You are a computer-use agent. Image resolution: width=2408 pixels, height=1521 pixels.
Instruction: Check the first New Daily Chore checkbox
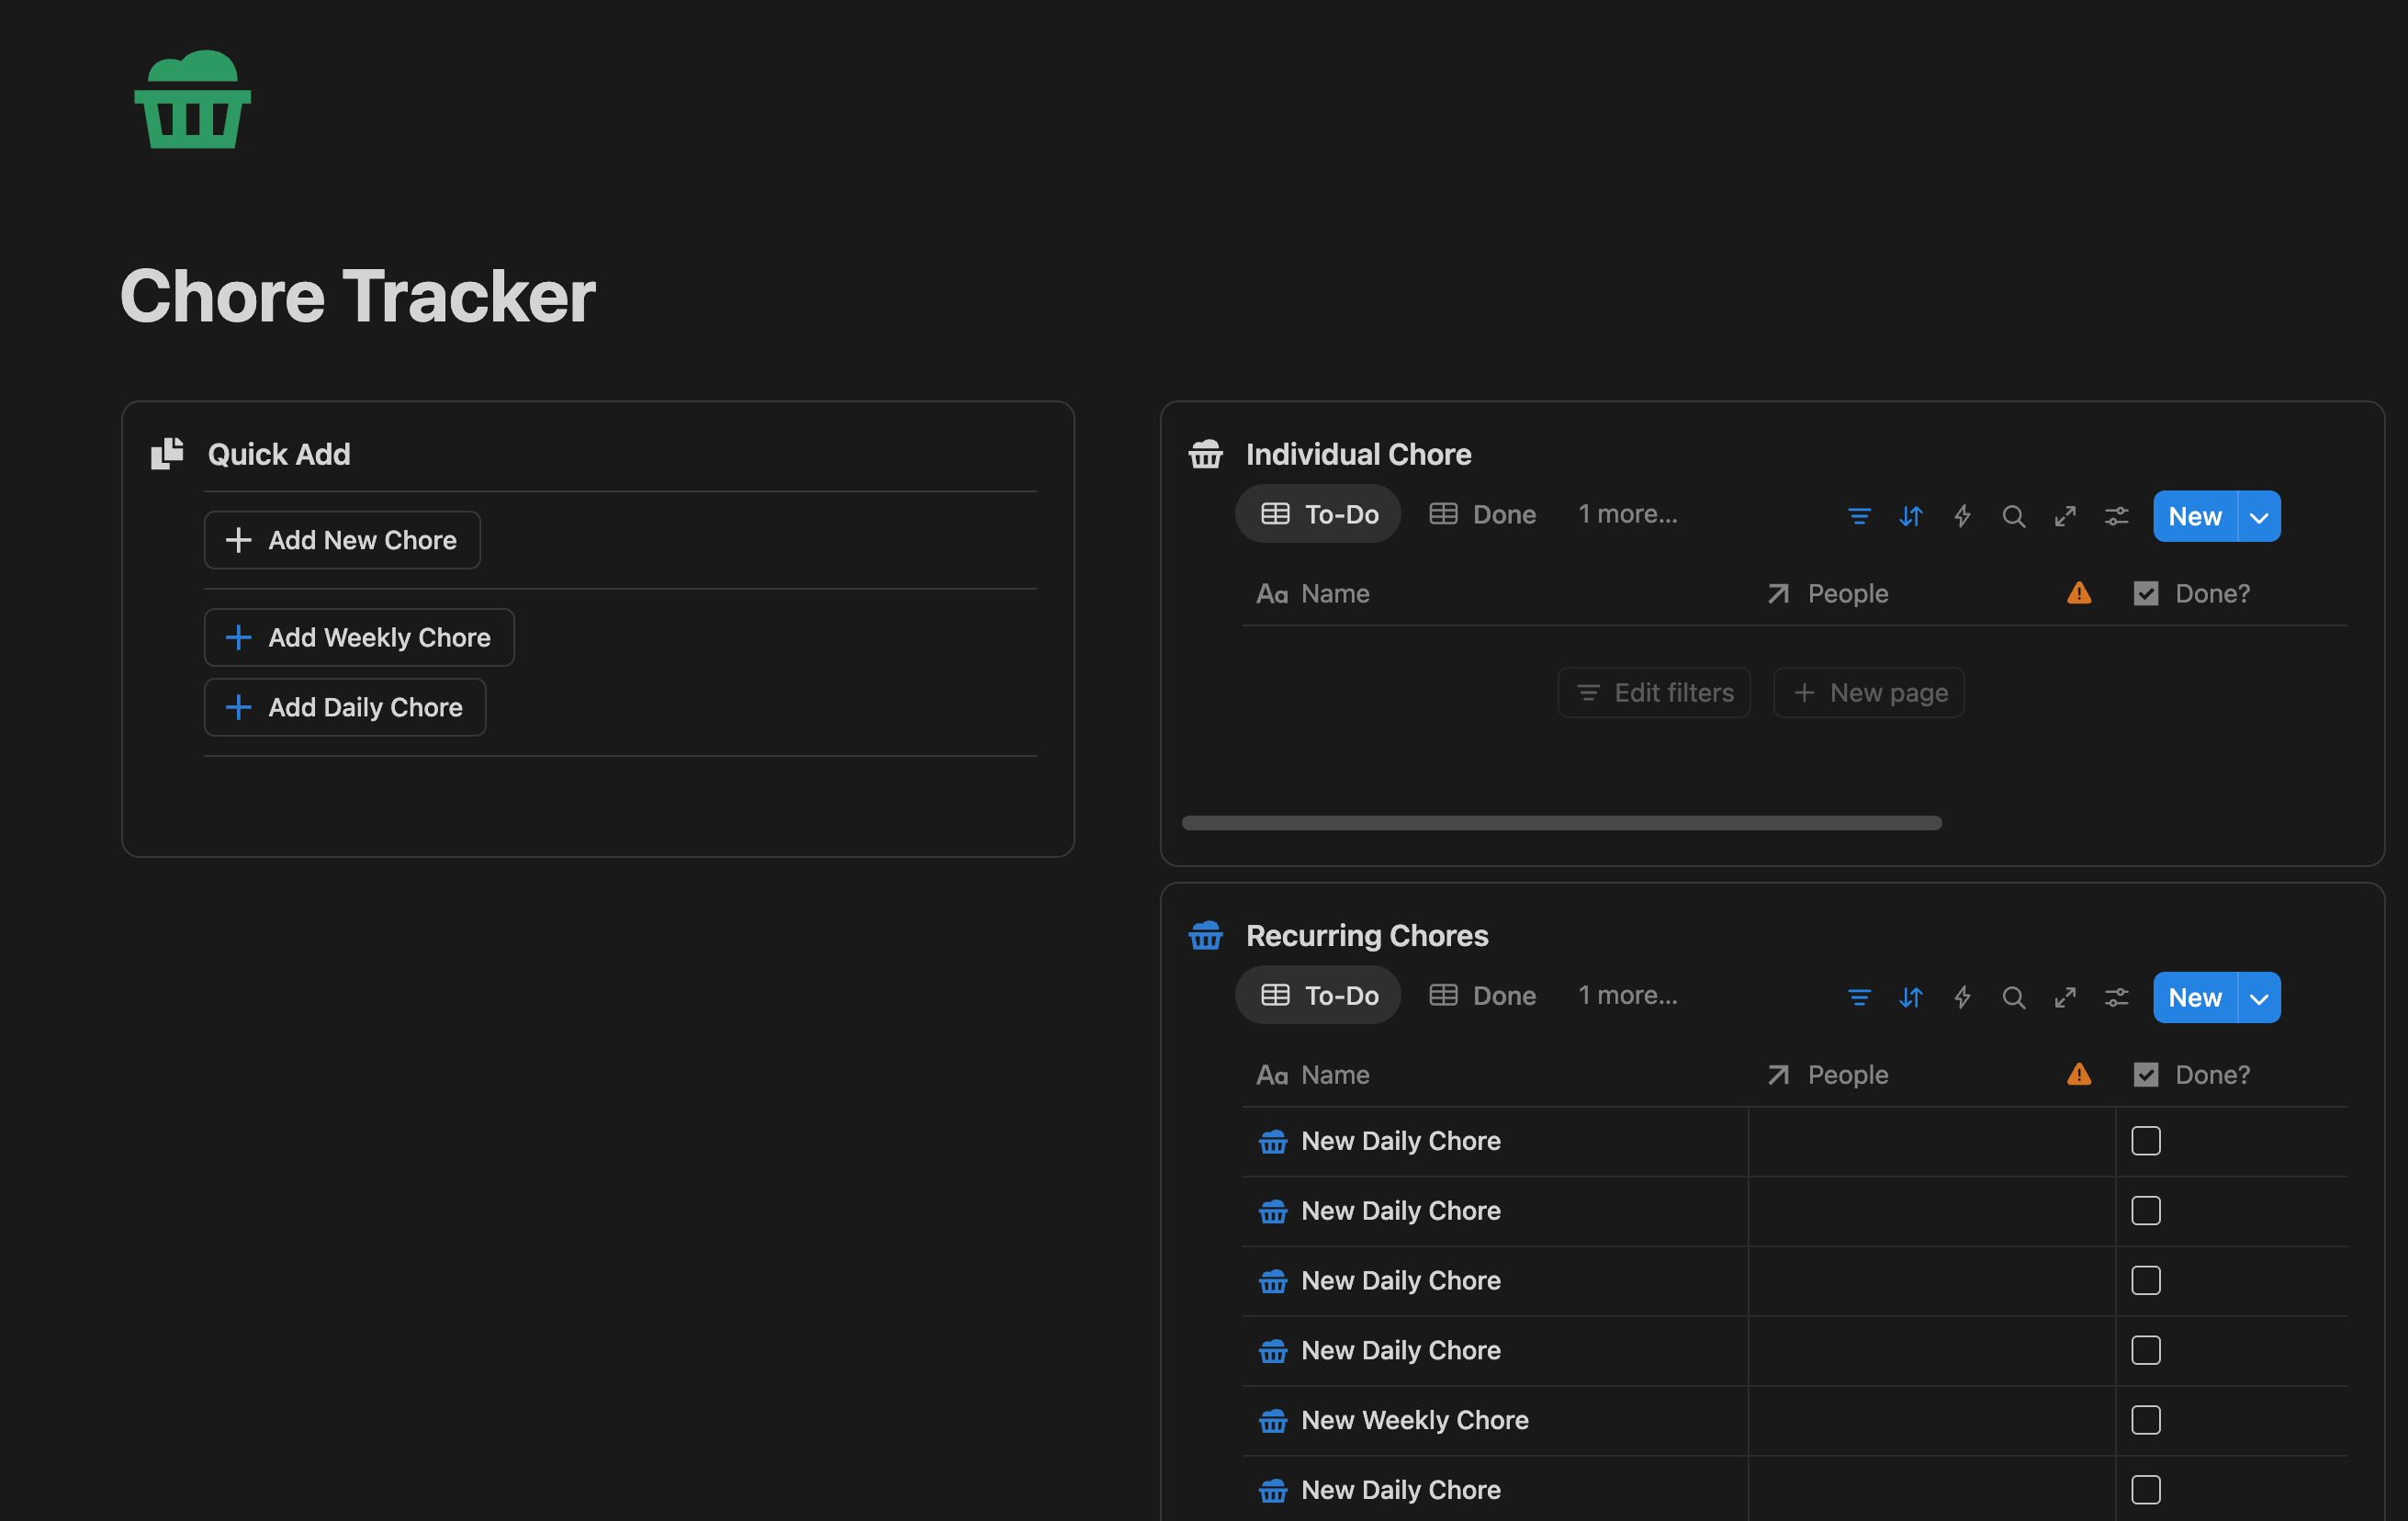[x=2145, y=1141]
